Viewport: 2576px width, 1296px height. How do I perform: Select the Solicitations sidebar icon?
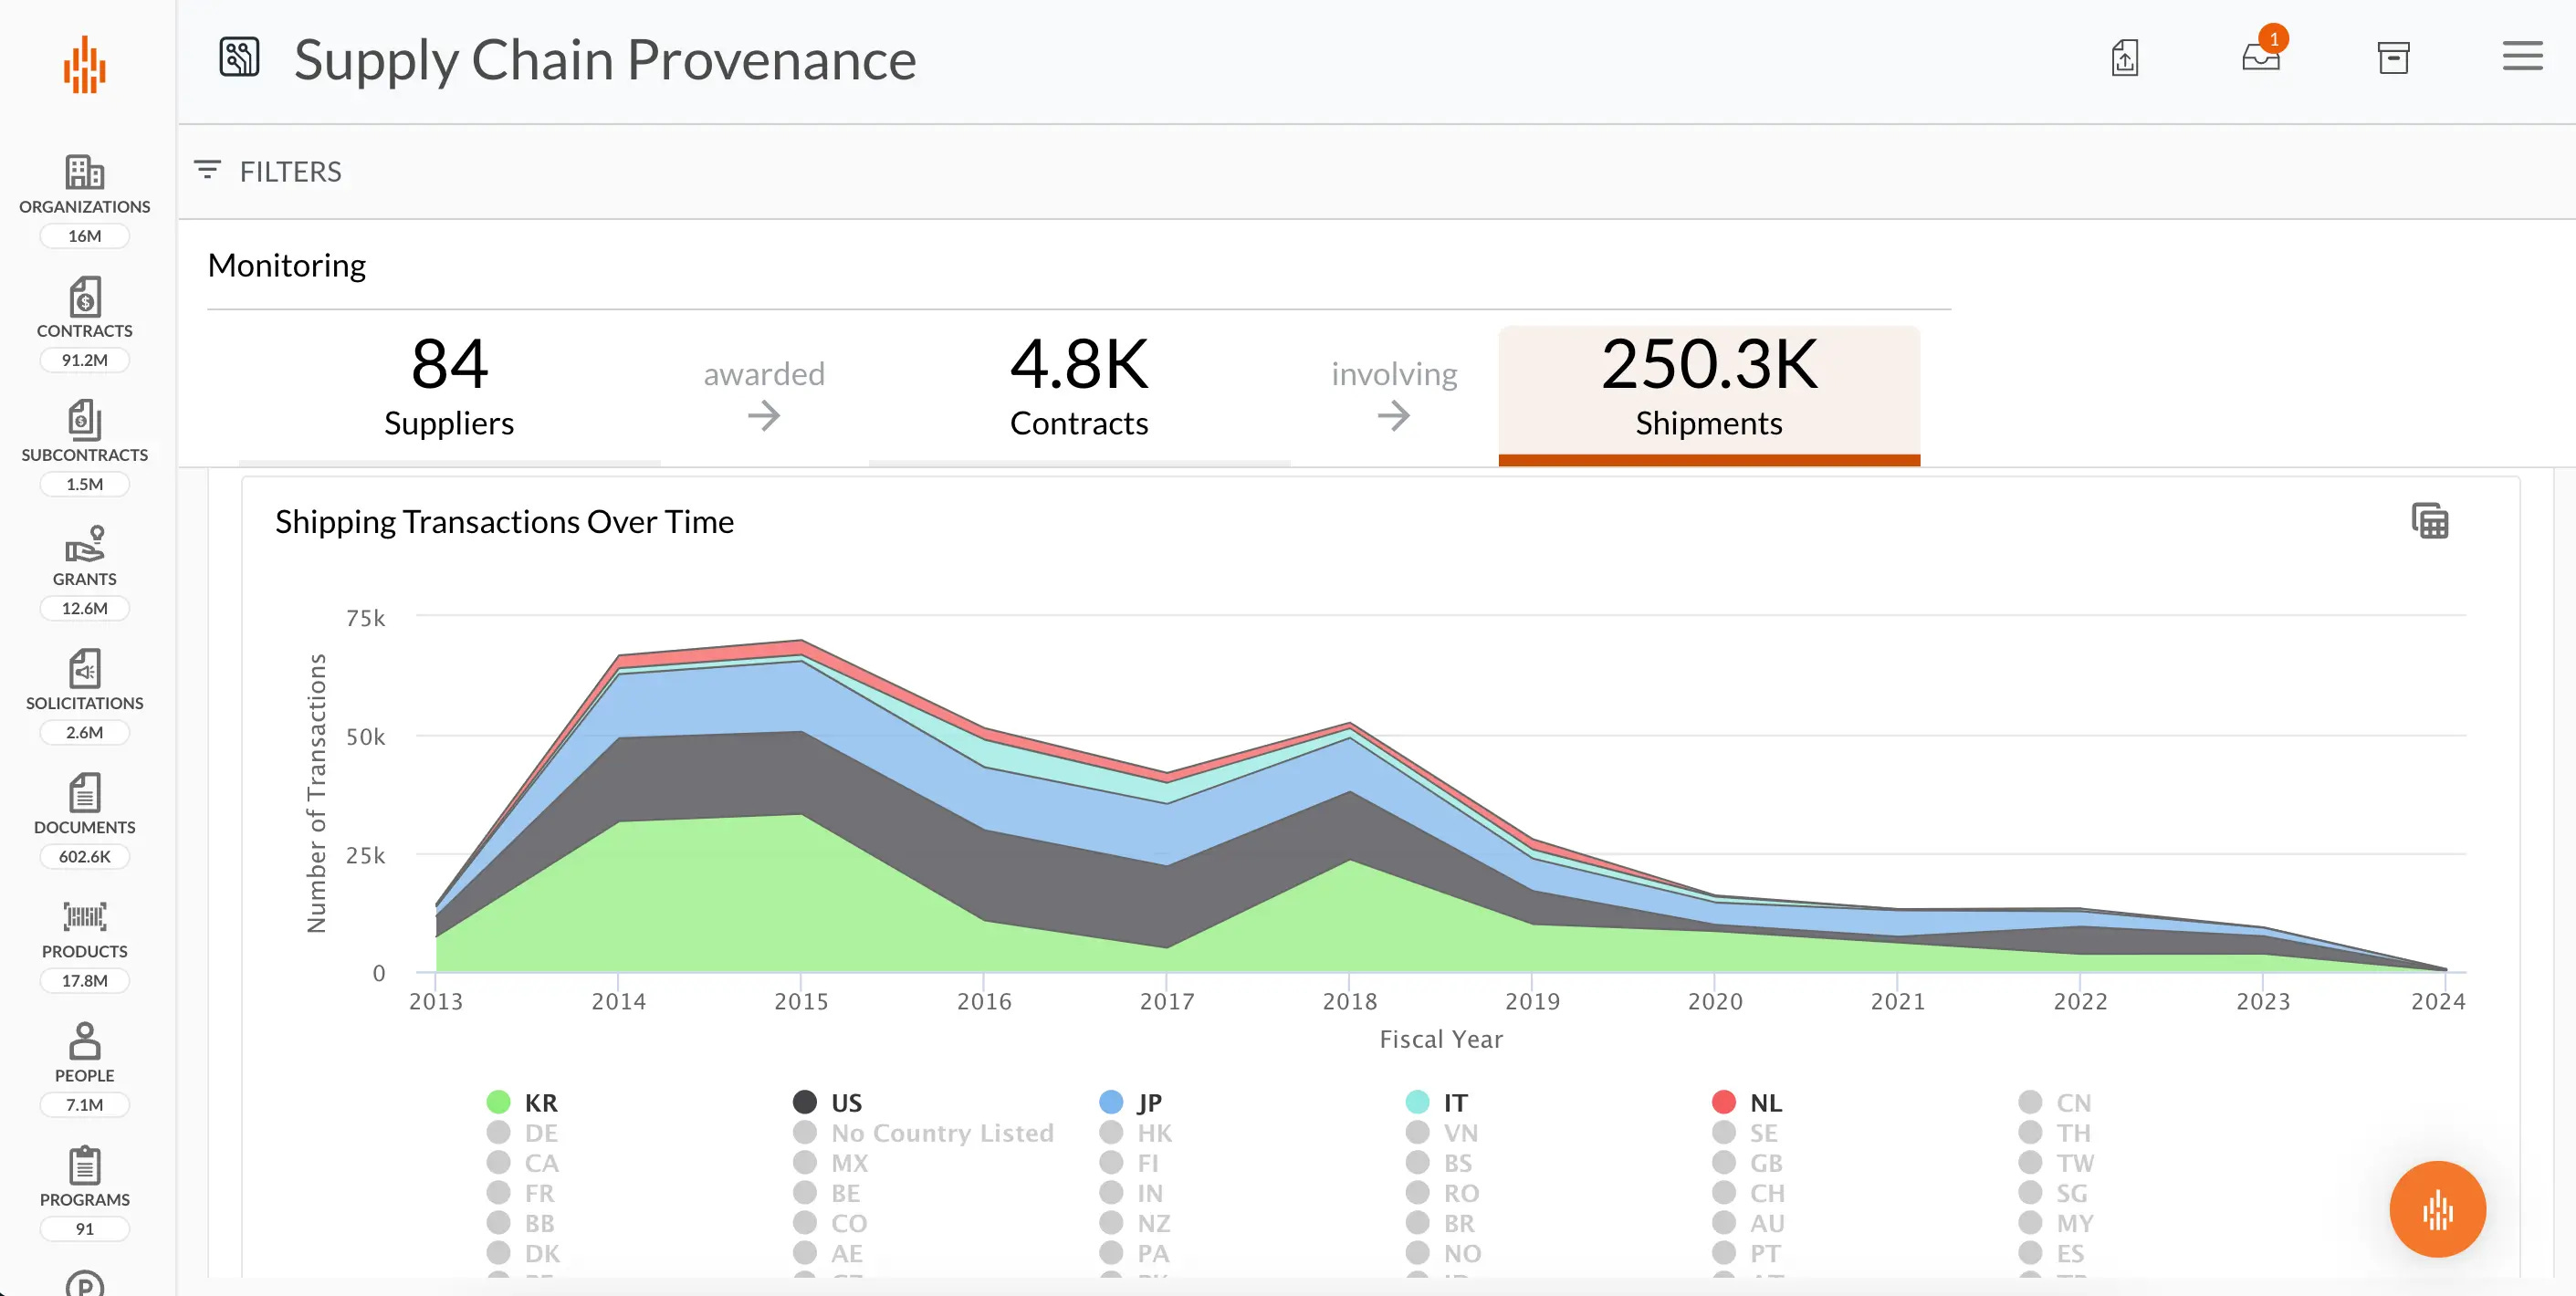coord(84,669)
